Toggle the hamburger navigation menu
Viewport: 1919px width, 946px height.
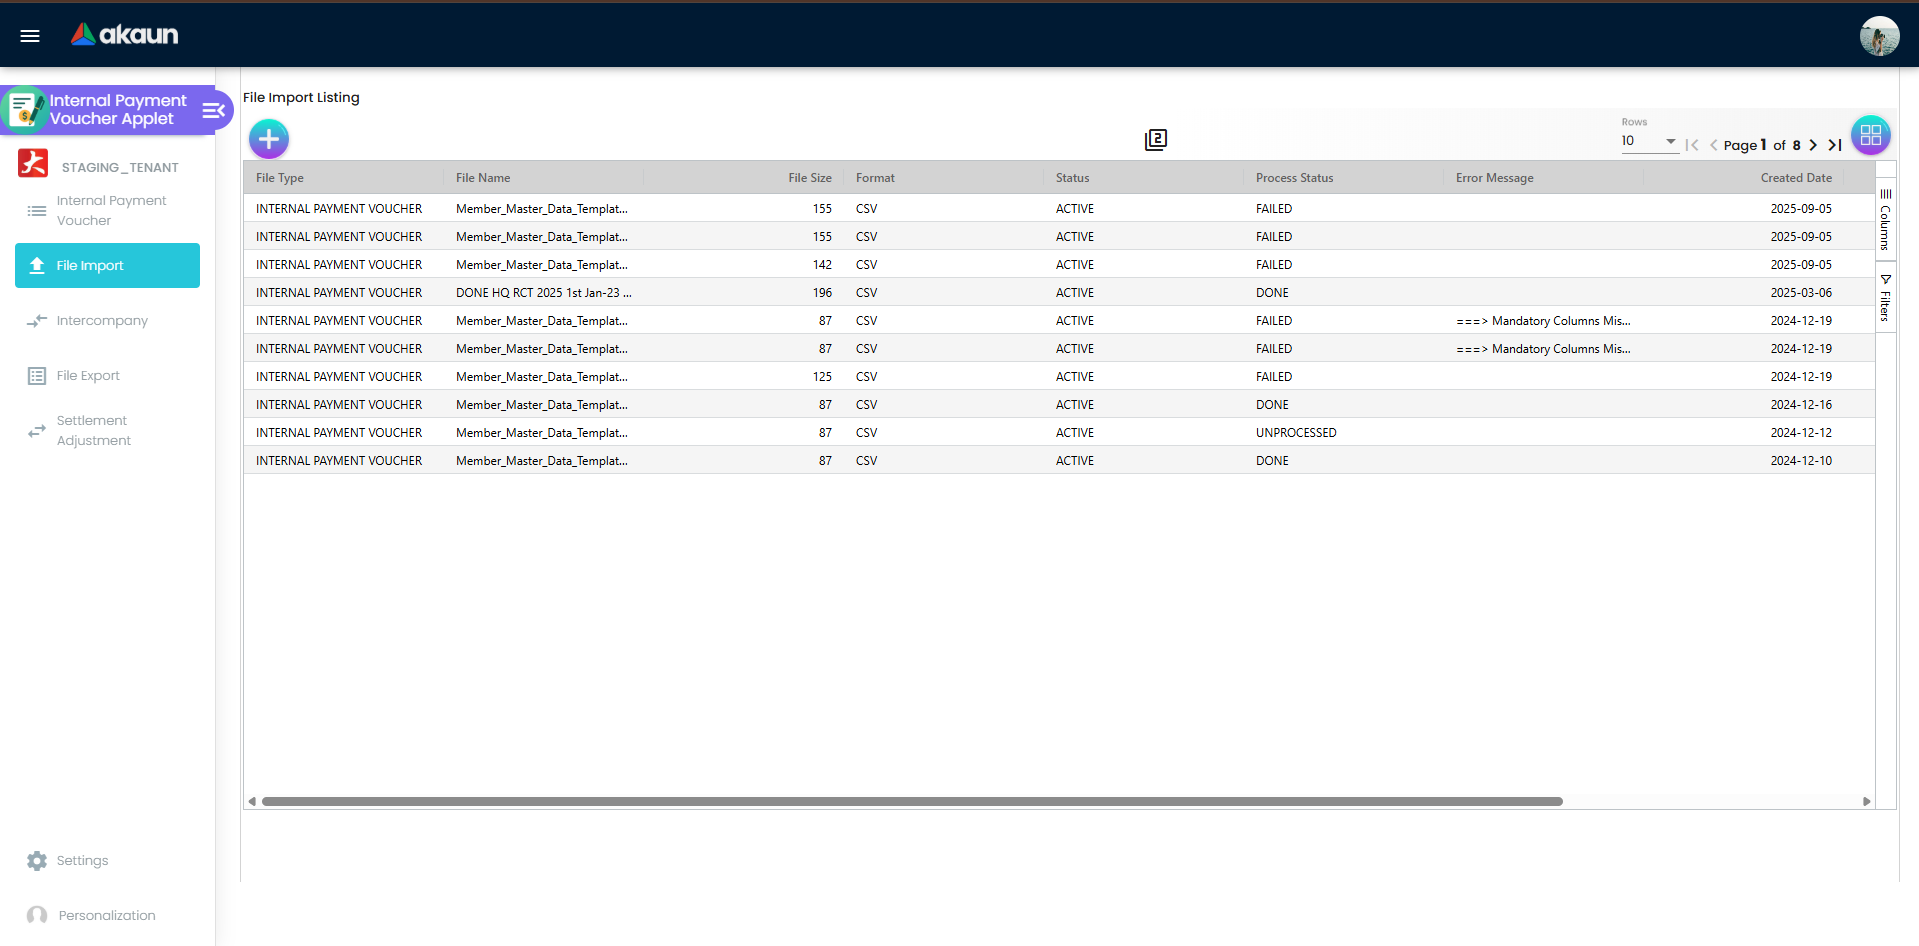(x=29, y=35)
